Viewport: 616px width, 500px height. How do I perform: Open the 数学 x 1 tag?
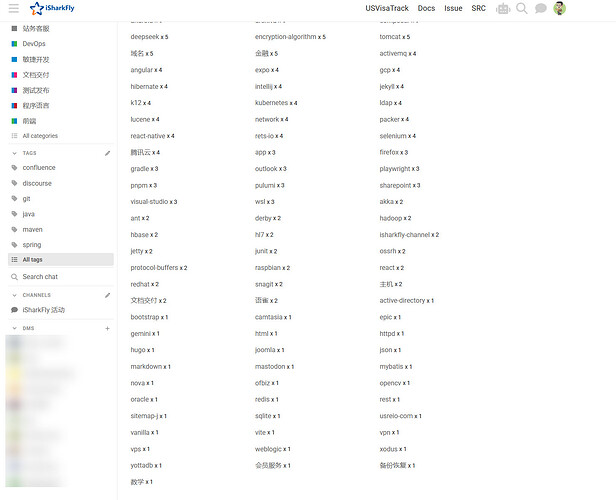tap(141, 482)
